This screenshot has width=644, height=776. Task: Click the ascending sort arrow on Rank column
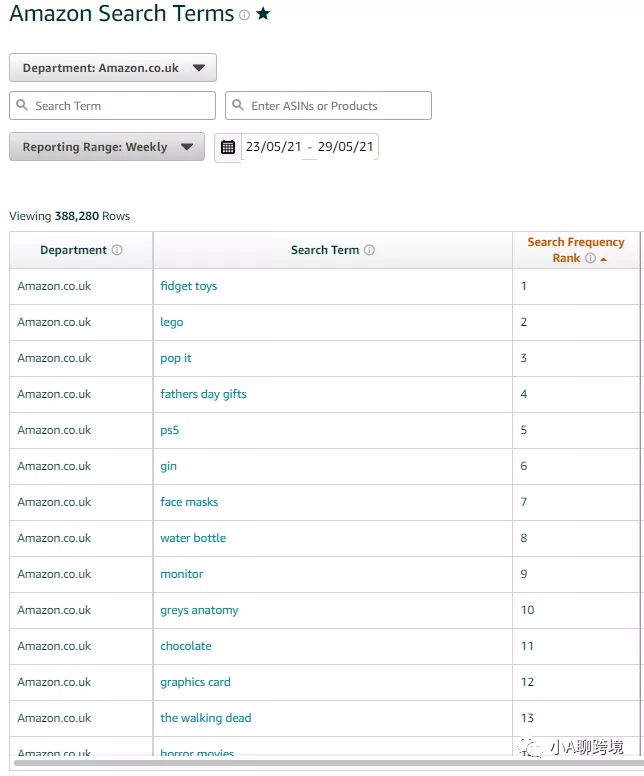point(603,259)
